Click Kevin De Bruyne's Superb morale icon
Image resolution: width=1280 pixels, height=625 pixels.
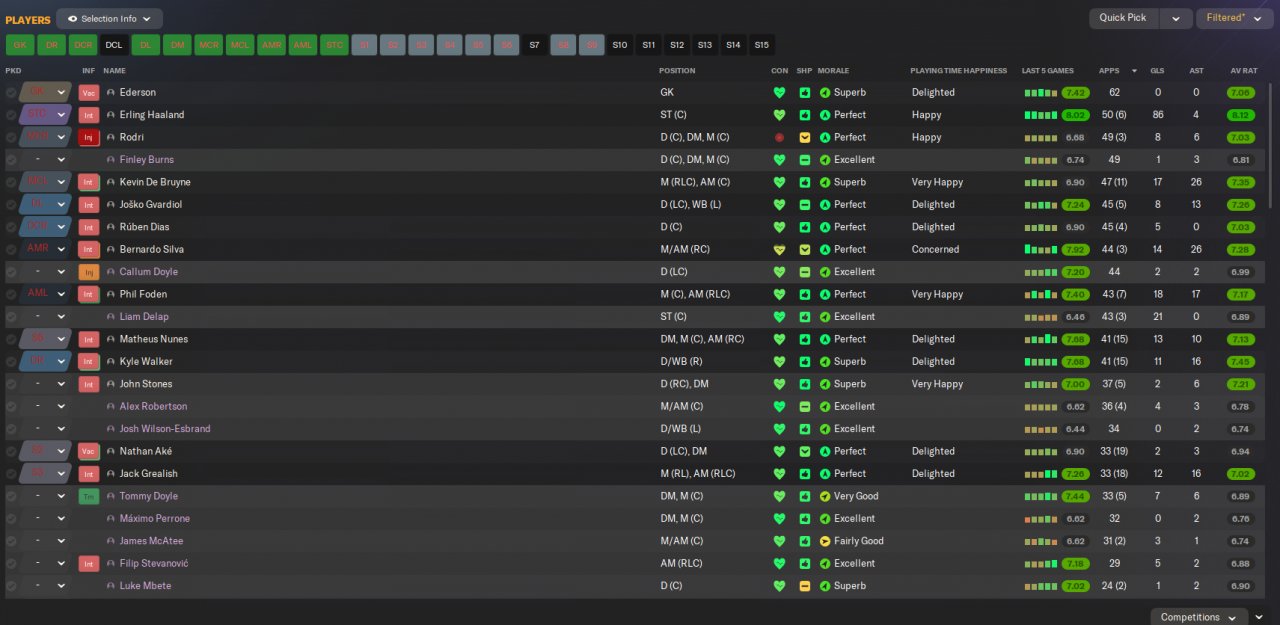825,182
